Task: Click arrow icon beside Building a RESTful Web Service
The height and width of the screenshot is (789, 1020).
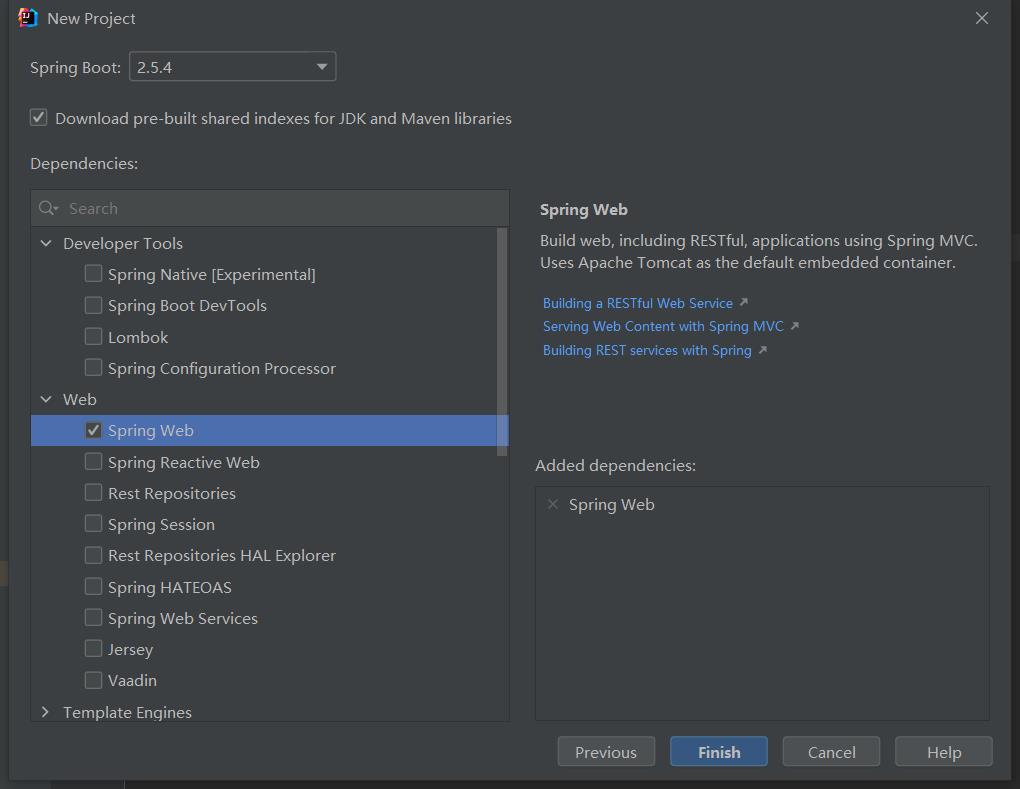Action: point(743,302)
